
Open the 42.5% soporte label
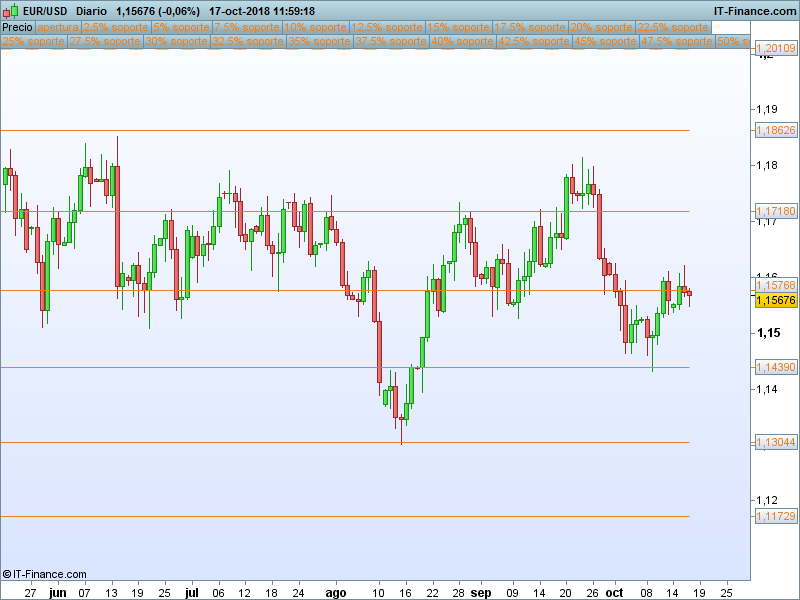[534, 41]
